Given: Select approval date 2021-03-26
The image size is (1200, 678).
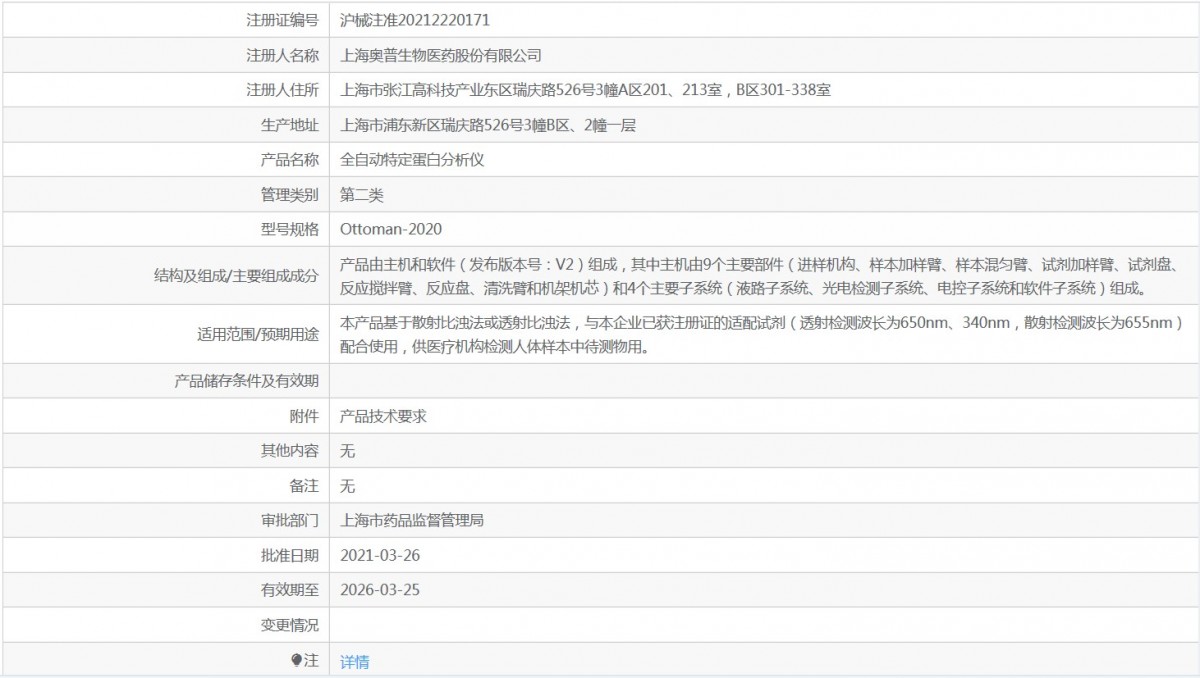Looking at the screenshot, I should point(379,555).
